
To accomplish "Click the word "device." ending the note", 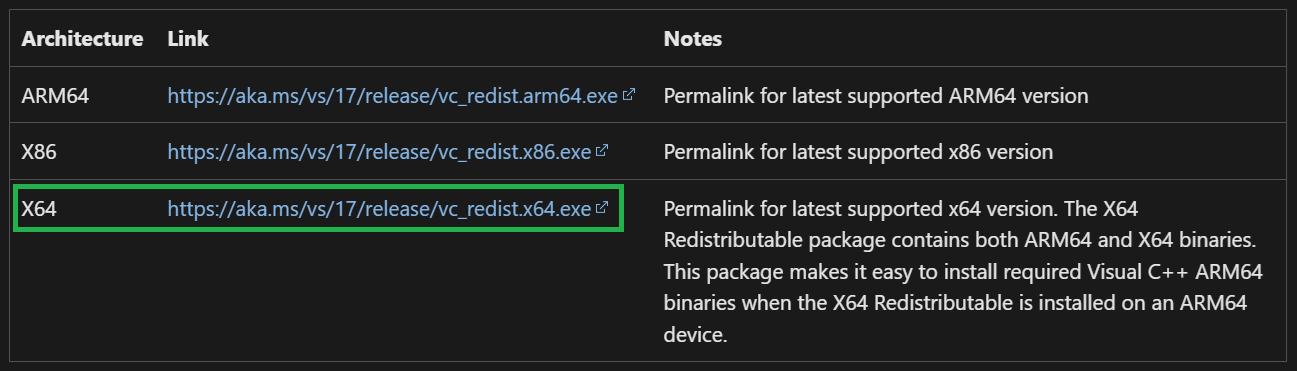I will 693,335.
